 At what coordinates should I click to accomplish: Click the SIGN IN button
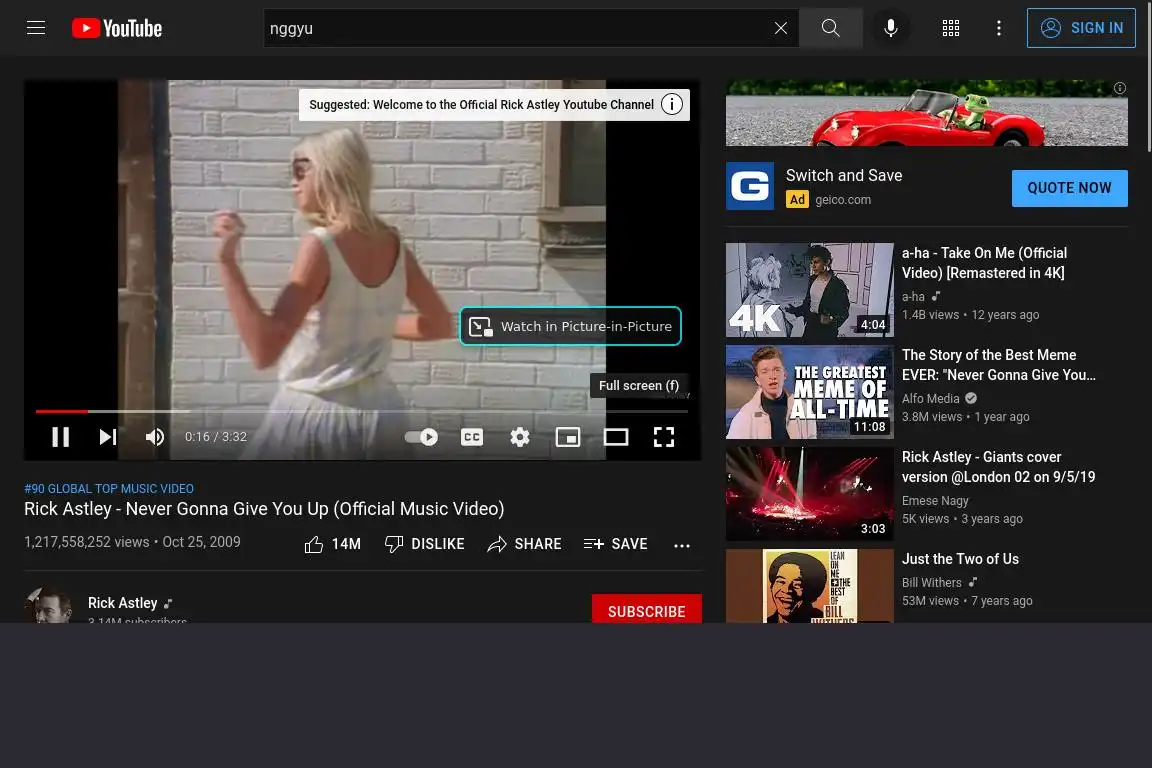pos(1081,28)
